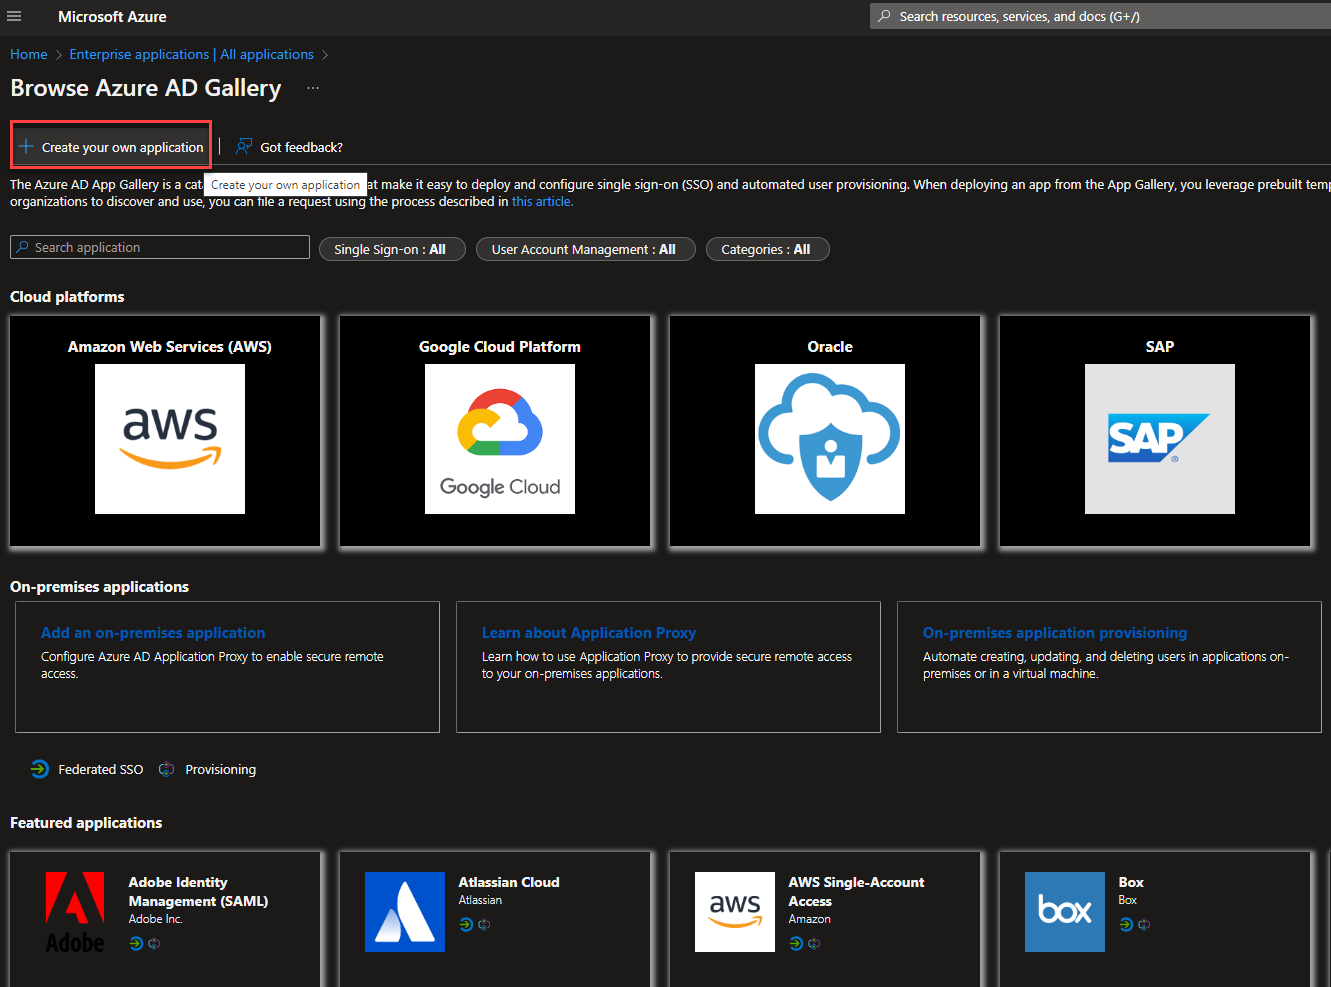Click the Got feedback person icon

243,146
